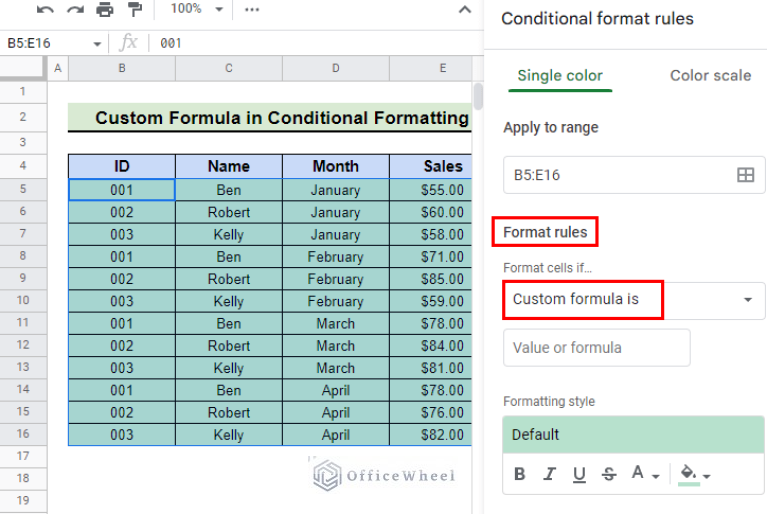The height and width of the screenshot is (514, 767).
Task: Click the Value or formula field
Action: (x=596, y=348)
